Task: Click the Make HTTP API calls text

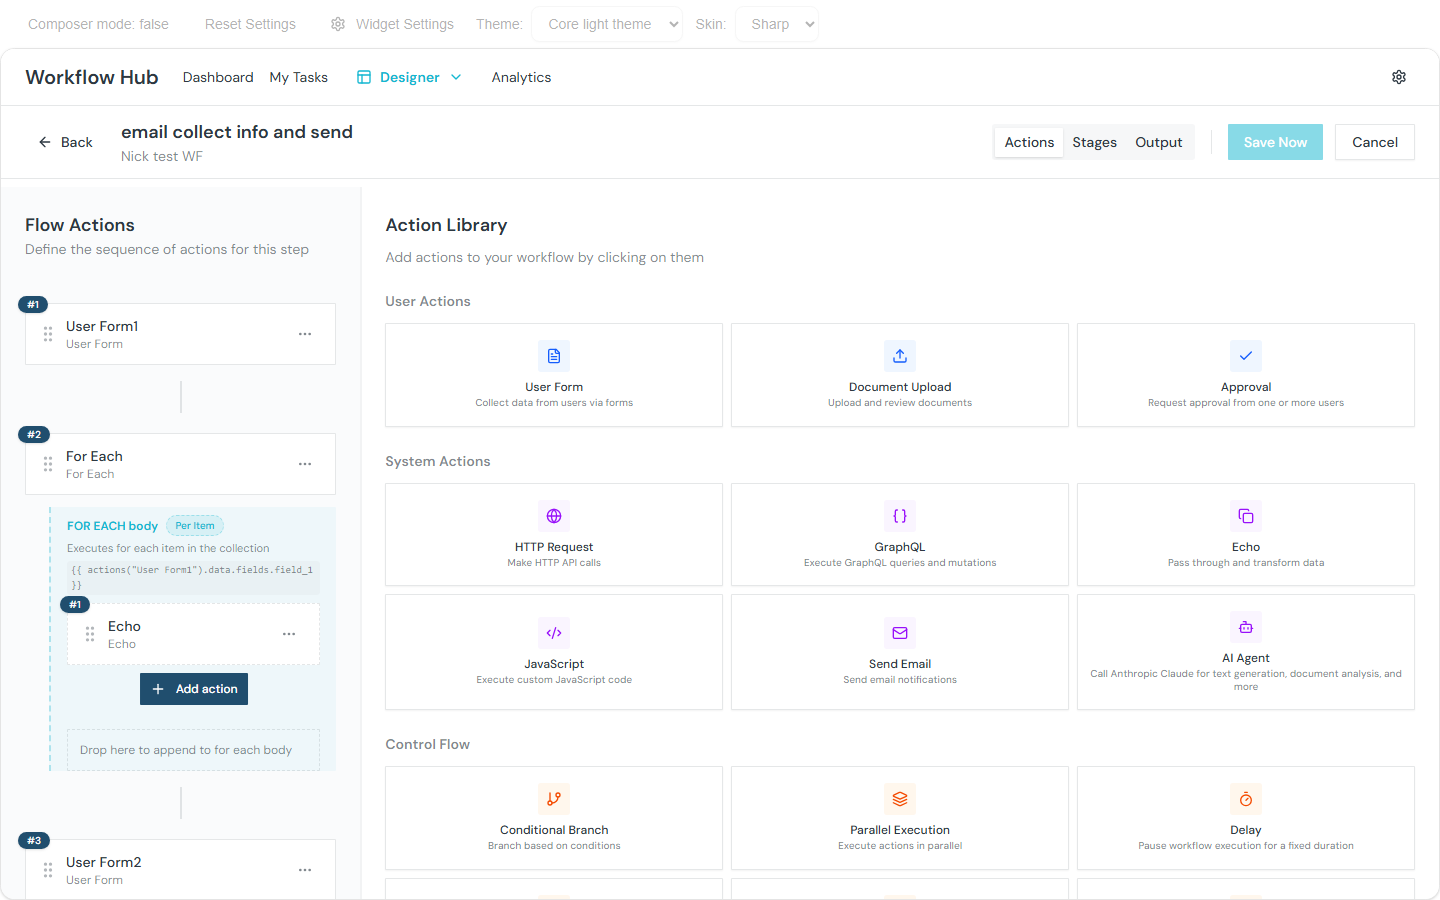Action: click(x=554, y=563)
